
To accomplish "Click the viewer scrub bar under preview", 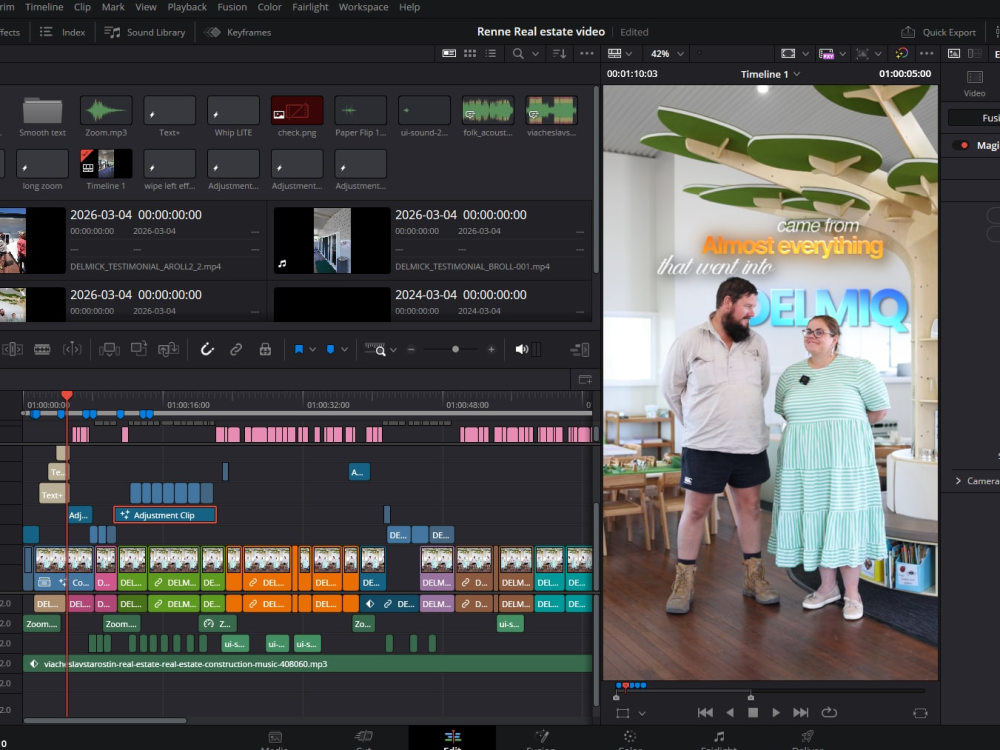I will point(770,691).
